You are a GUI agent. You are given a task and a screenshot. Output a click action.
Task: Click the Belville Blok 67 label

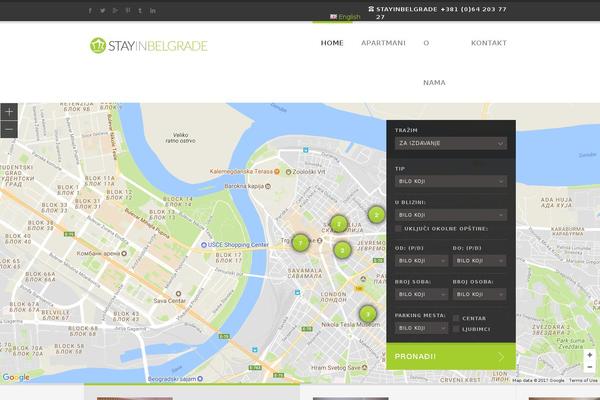click(x=55, y=315)
